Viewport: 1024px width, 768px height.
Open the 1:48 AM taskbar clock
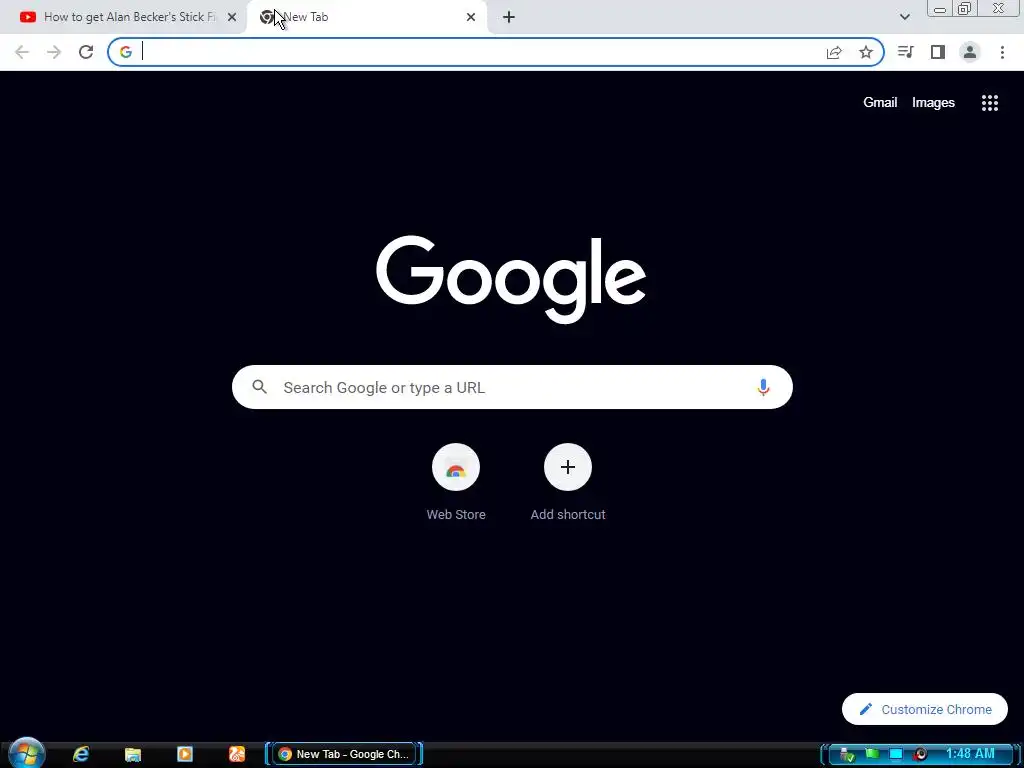point(970,754)
